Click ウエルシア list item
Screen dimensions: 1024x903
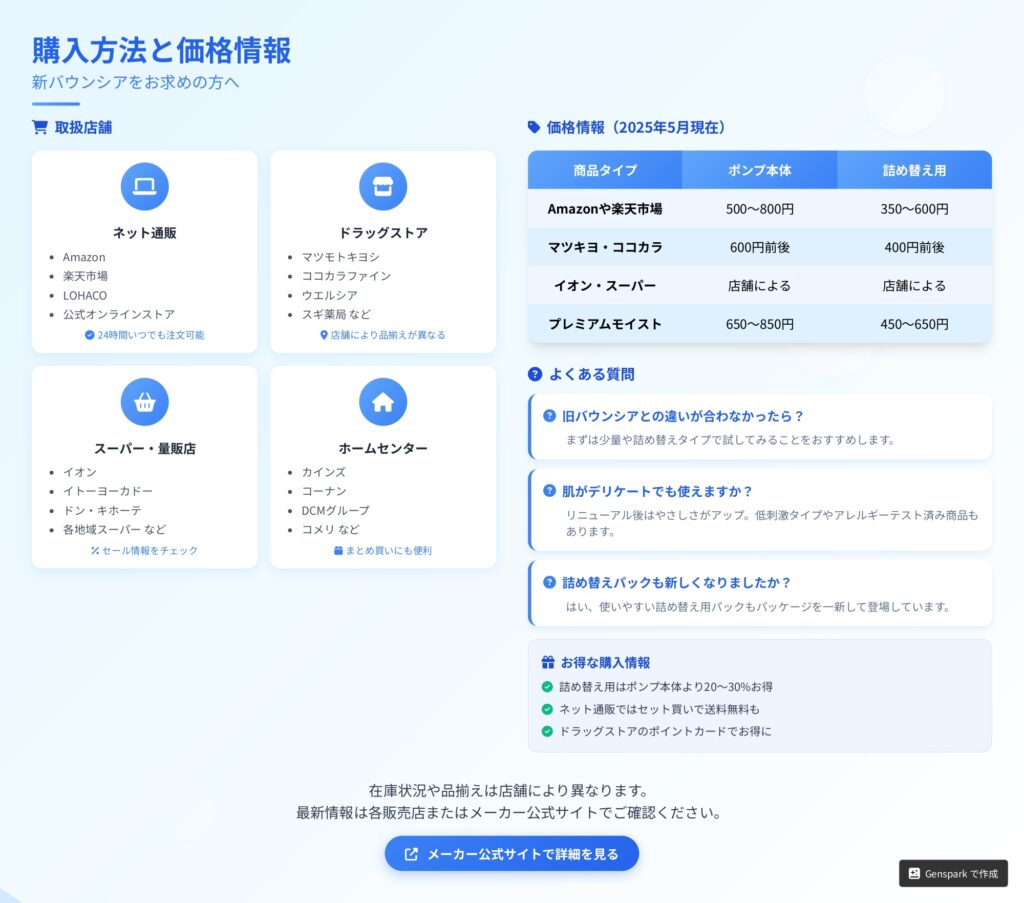[329, 295]
